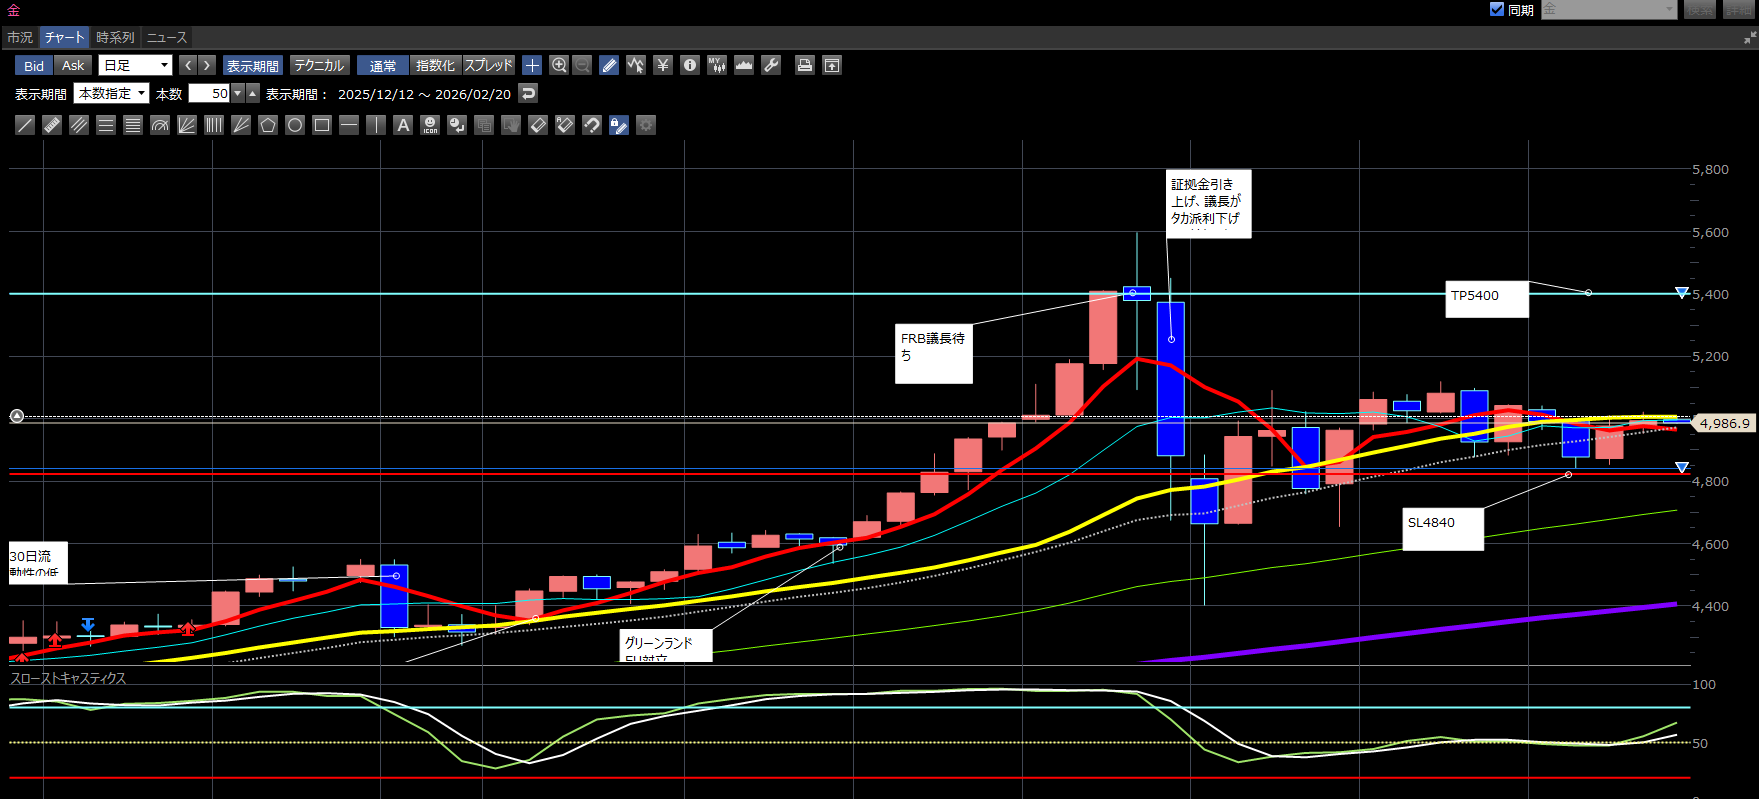Open chart settings with the wrench icon

pyautogui.click(x=771, y=65)
